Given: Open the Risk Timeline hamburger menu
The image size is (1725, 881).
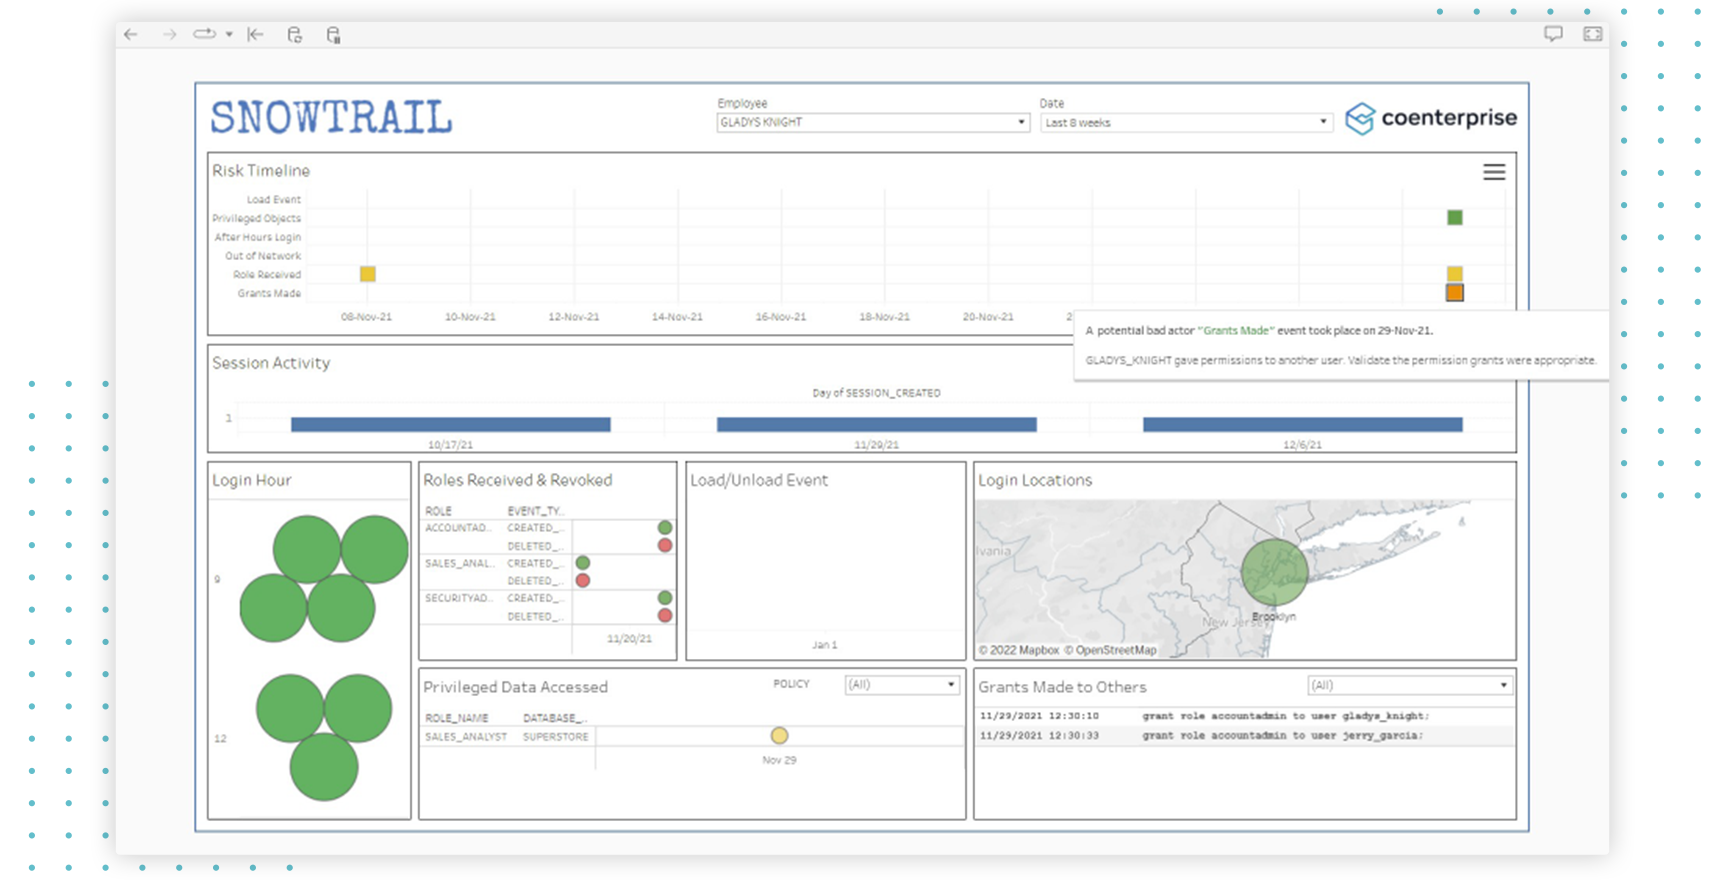Looking at the screenshot, I should click(1494, 172).
